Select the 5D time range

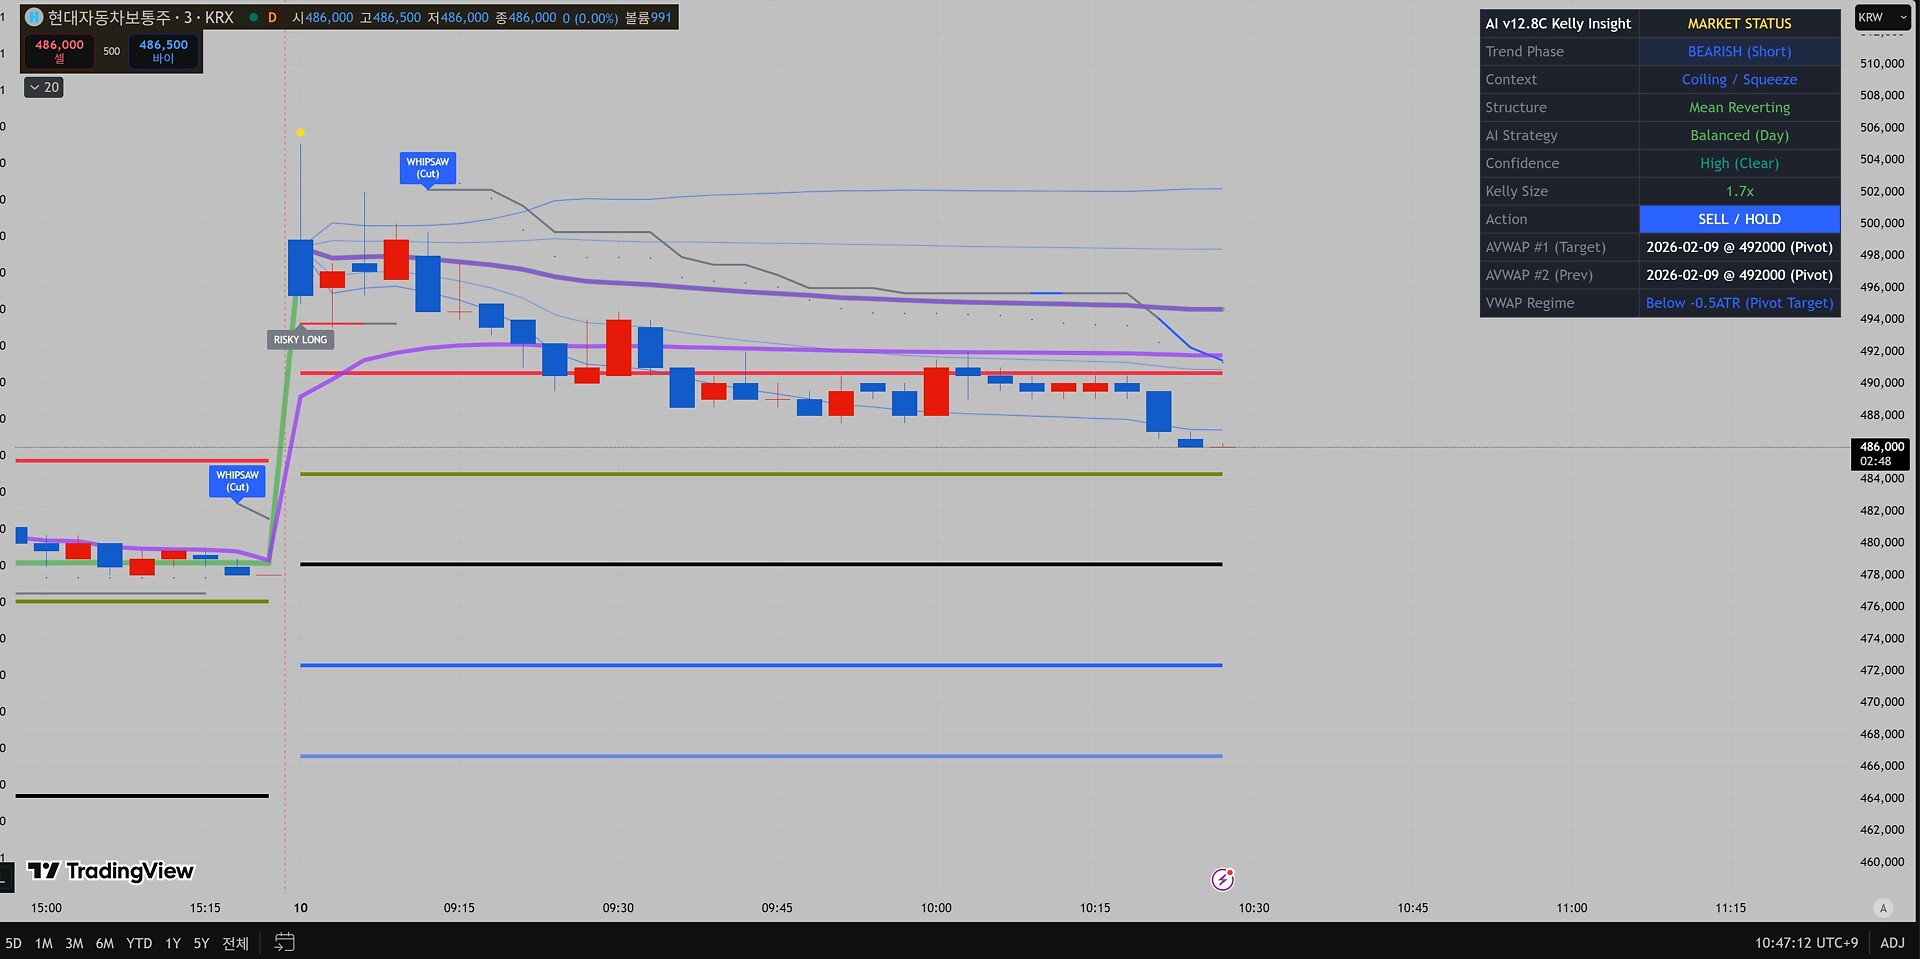pyautogui.click(x=13, y=943)
